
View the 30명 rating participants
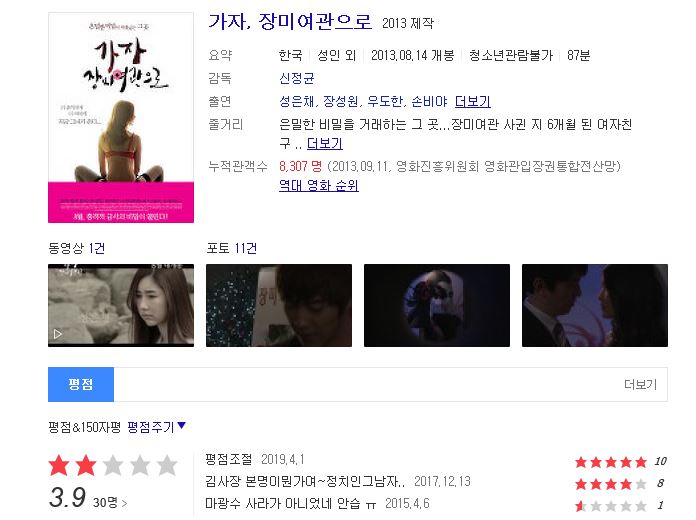tap(110, 502)
